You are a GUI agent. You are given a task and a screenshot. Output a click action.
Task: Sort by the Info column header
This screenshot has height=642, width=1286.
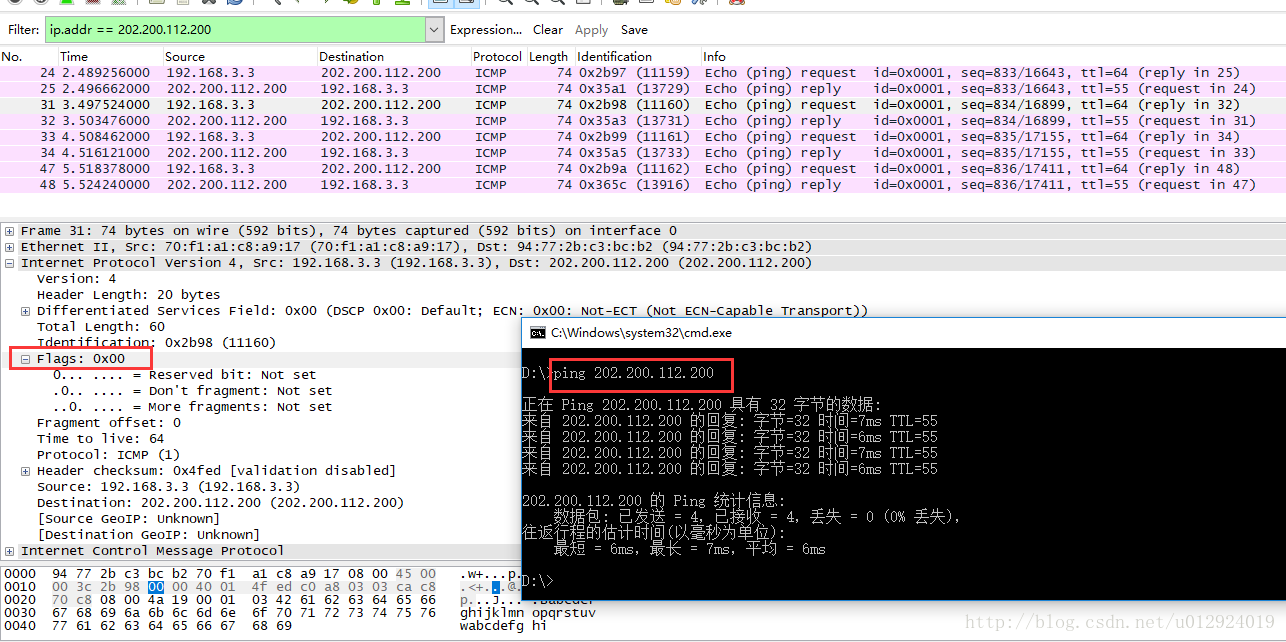click(993, 57)
